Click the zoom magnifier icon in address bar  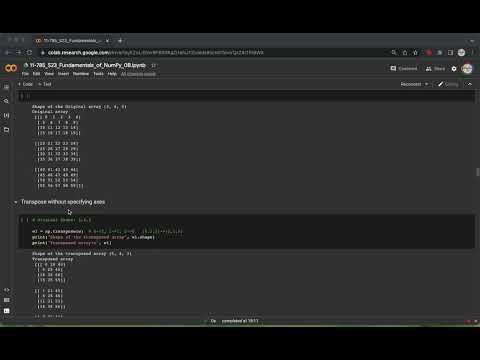click(x=394, y=52)
